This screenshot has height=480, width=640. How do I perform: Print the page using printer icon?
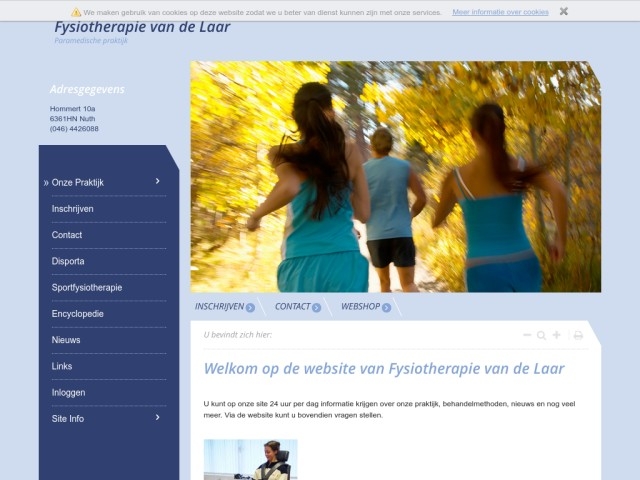577,335
